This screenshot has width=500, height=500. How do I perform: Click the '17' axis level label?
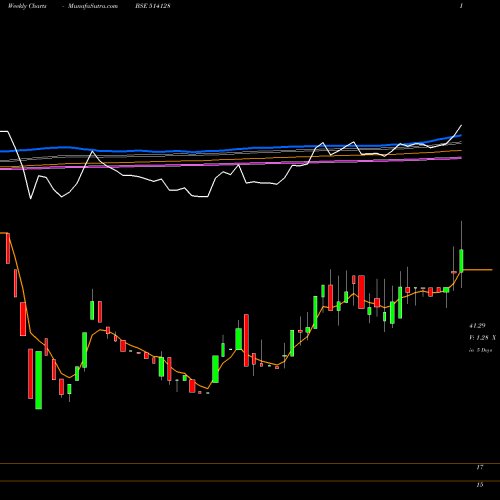[x=480, y=467]
